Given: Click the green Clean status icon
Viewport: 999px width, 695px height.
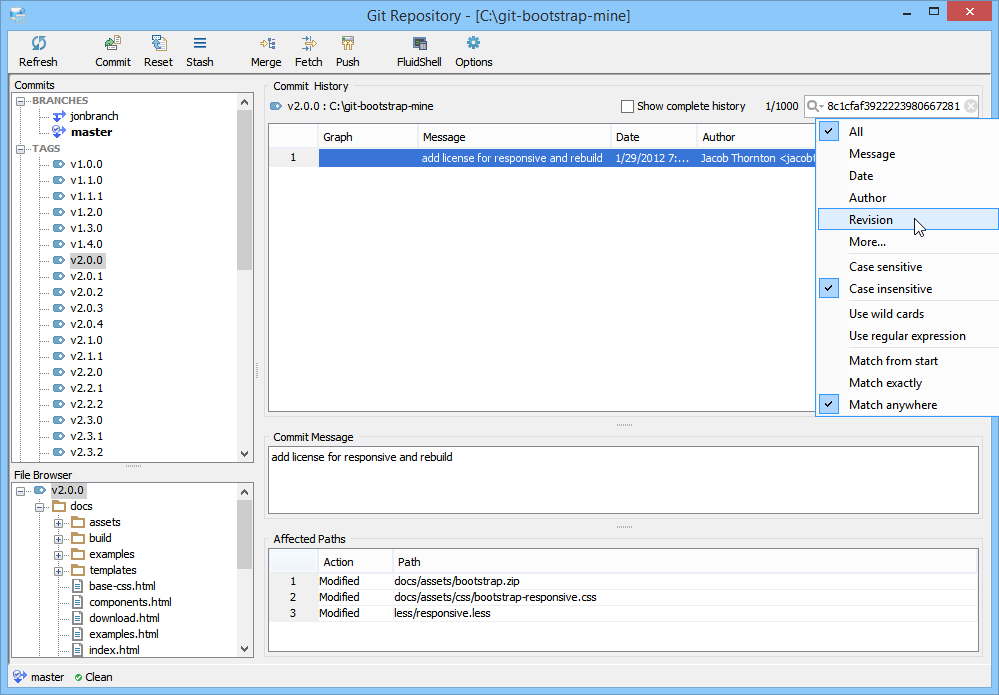Looking at the screenshot, I should coord(78,678).
